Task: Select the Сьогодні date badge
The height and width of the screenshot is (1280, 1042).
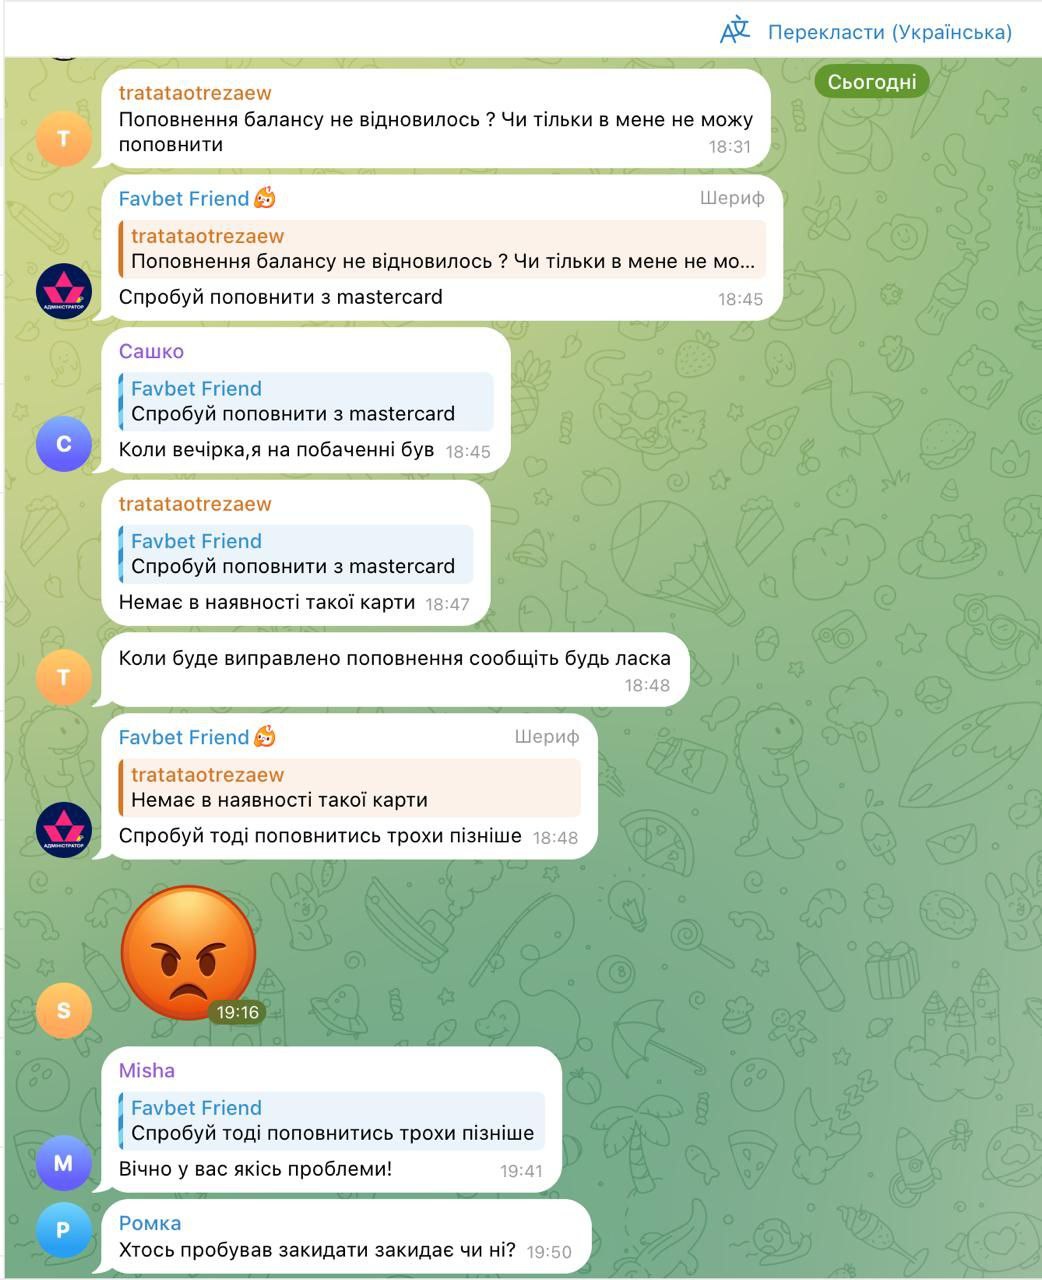Action: 872,82
